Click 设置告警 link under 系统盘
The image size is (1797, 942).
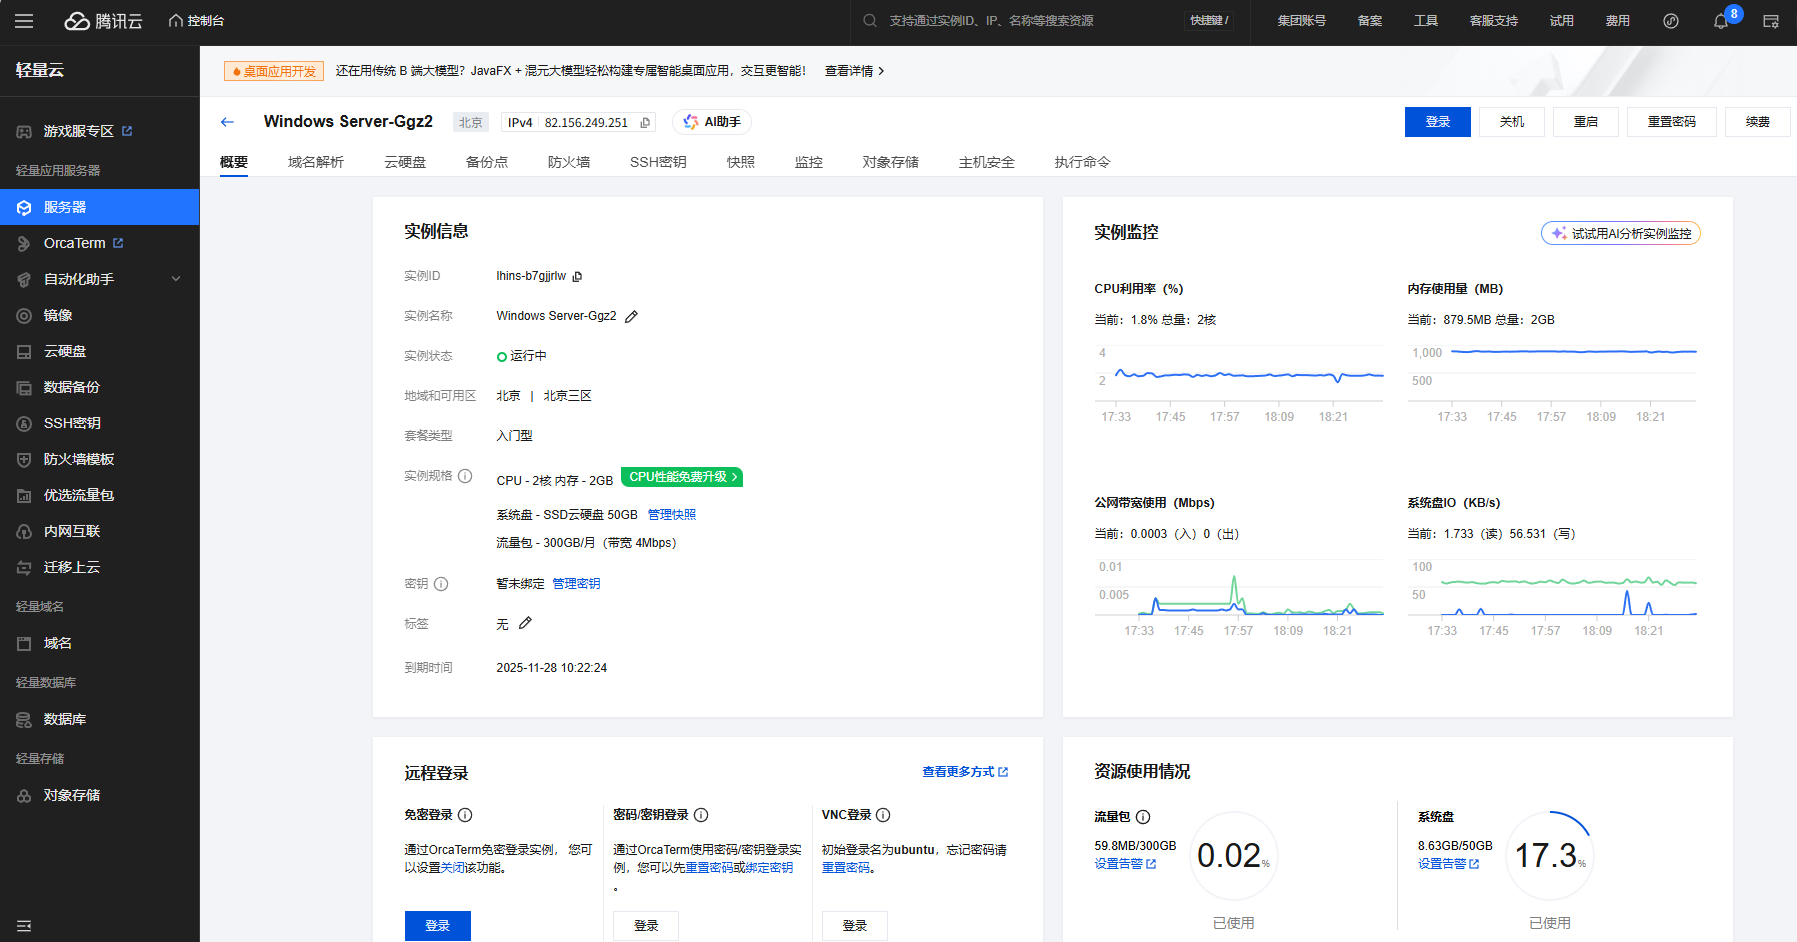(x=1448, y=864)
